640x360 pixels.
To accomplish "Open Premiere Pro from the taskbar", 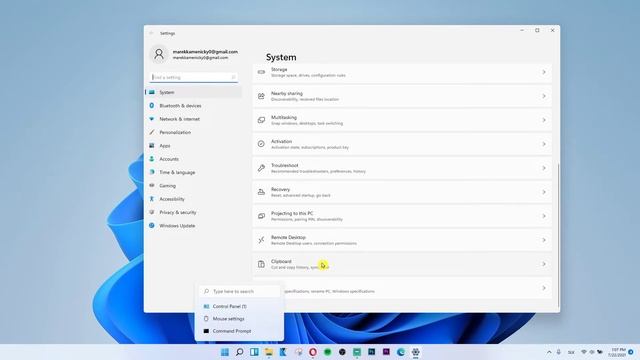I will pyautogui.click(x=386, y=351).
